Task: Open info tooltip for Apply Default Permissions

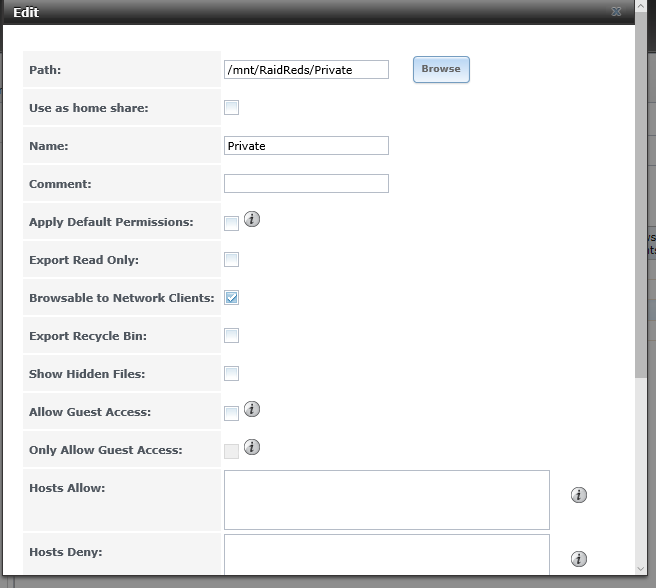Action: 252,219
